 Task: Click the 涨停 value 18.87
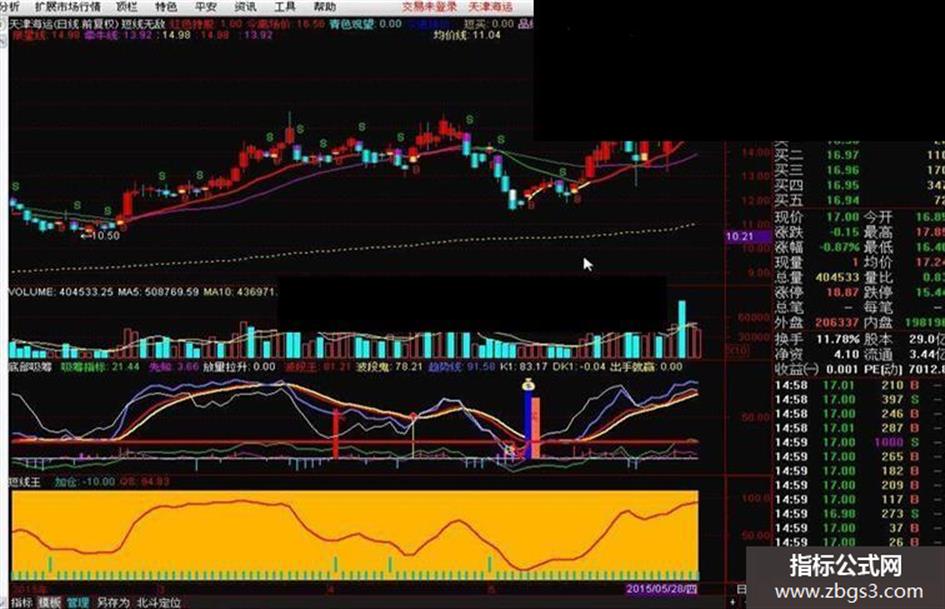coord(843,292)
